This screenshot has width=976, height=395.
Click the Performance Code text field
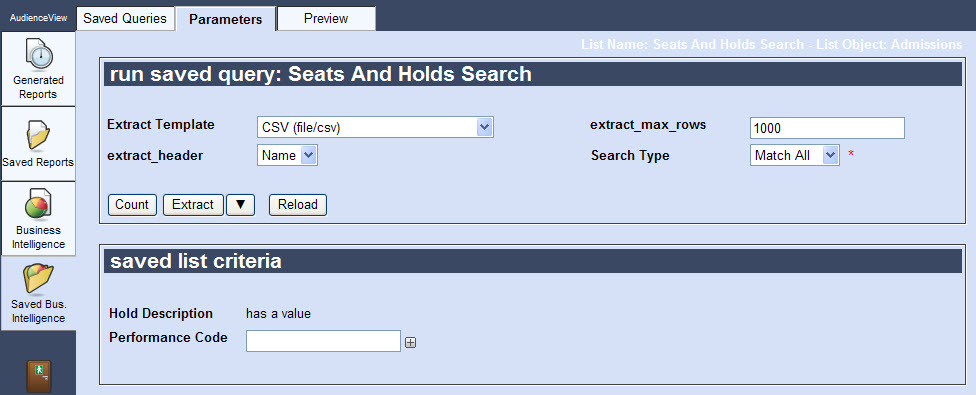click(x=323, y=341)
